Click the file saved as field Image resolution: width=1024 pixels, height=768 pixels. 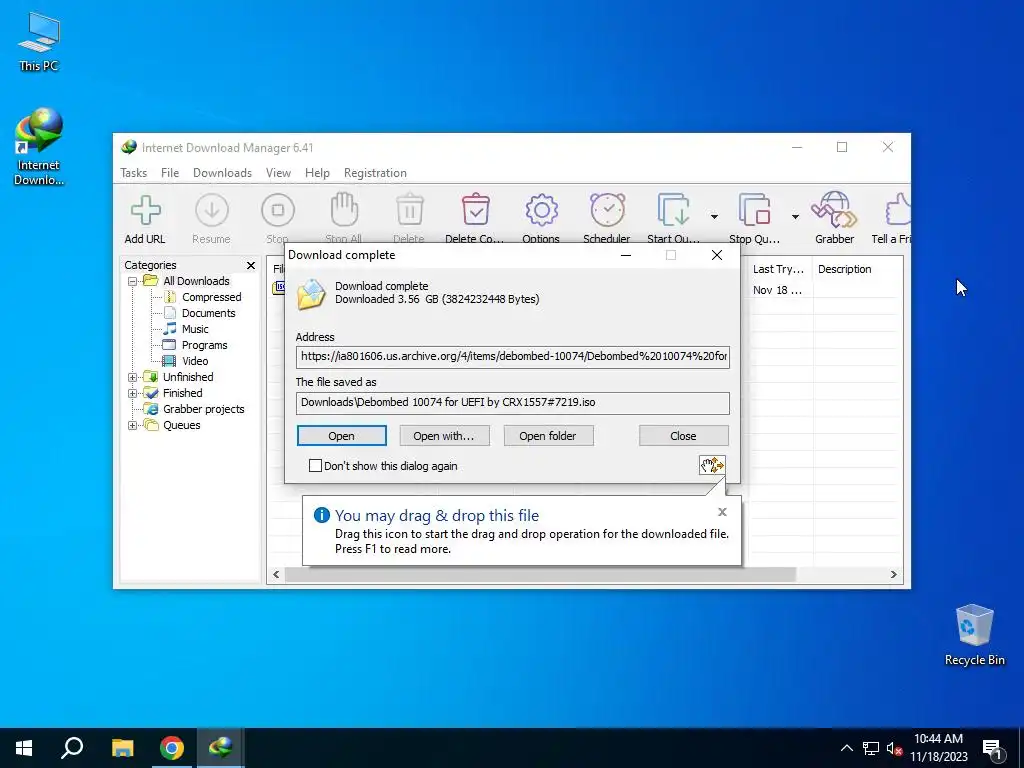pyautogui.click(x=513, y=403)
